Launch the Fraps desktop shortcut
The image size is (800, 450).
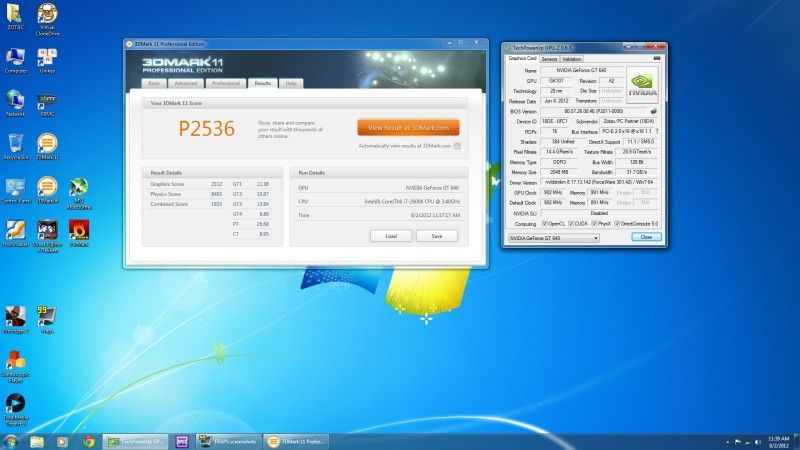[47, 320]
